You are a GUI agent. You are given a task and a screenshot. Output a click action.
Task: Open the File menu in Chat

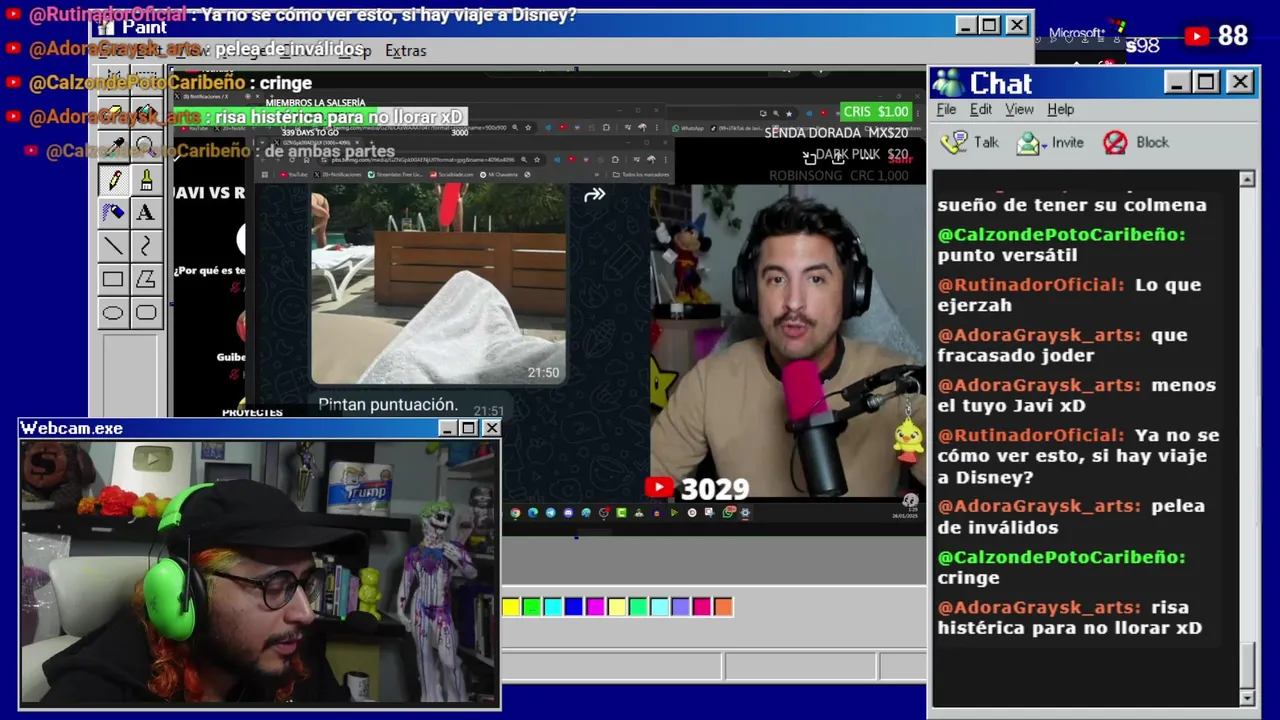(x=946, y=109)
